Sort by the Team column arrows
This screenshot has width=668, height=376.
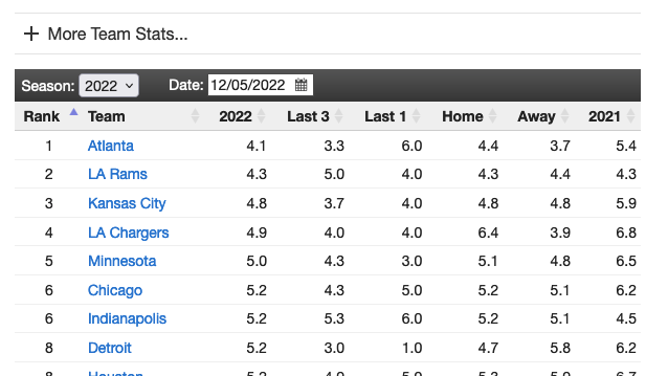click(x=195, y=116)
